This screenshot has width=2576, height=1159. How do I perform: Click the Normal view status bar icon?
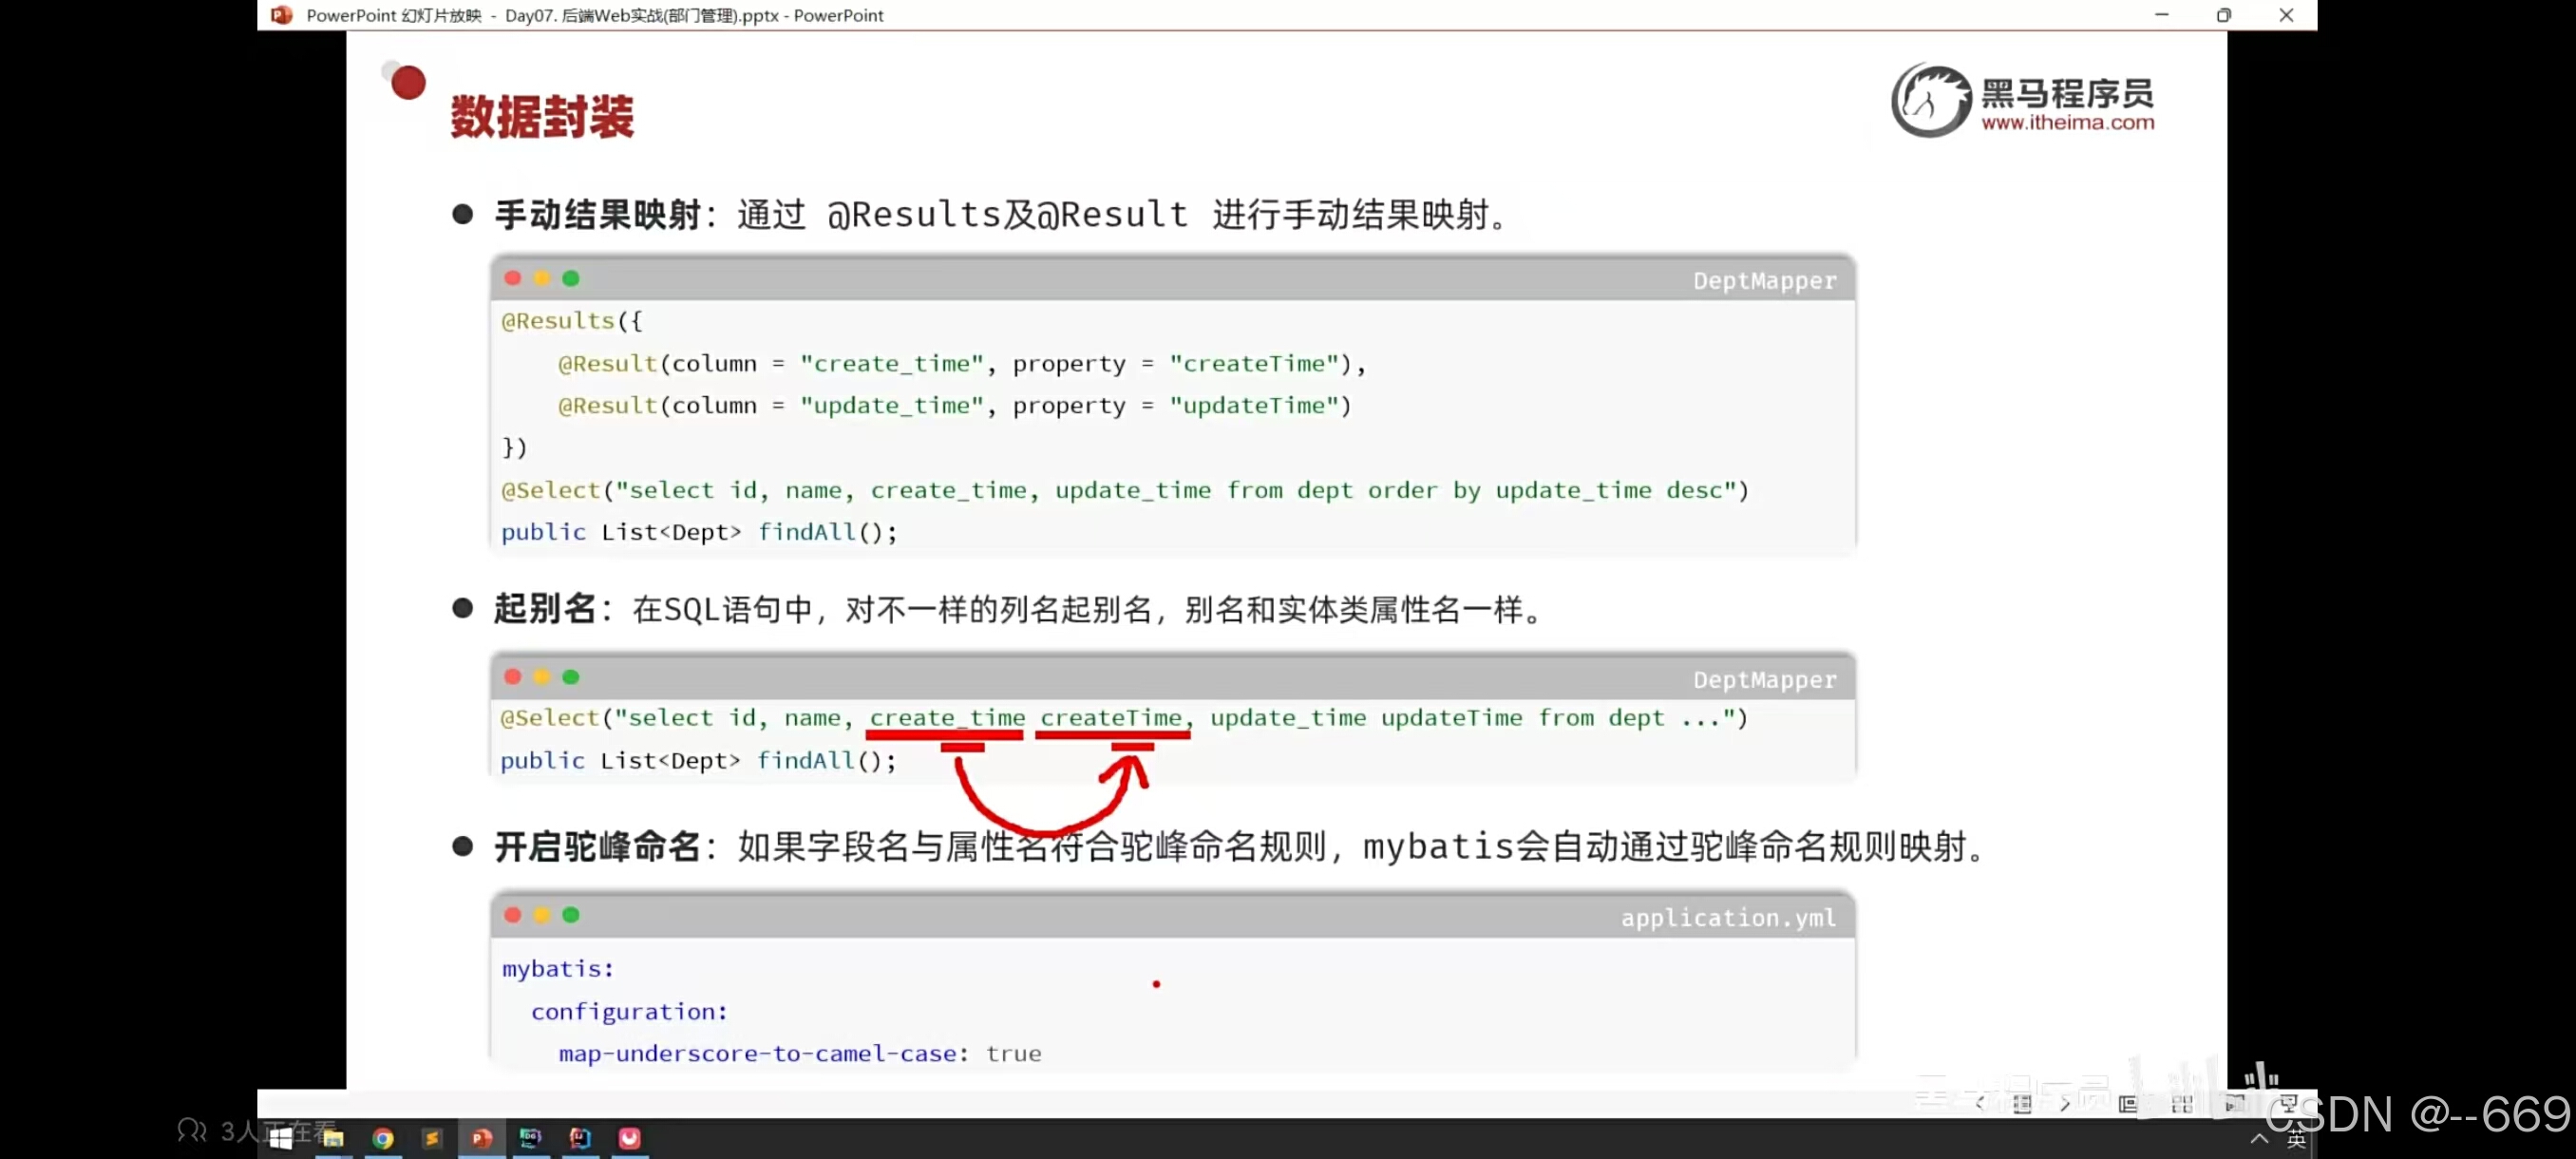2128,1104
